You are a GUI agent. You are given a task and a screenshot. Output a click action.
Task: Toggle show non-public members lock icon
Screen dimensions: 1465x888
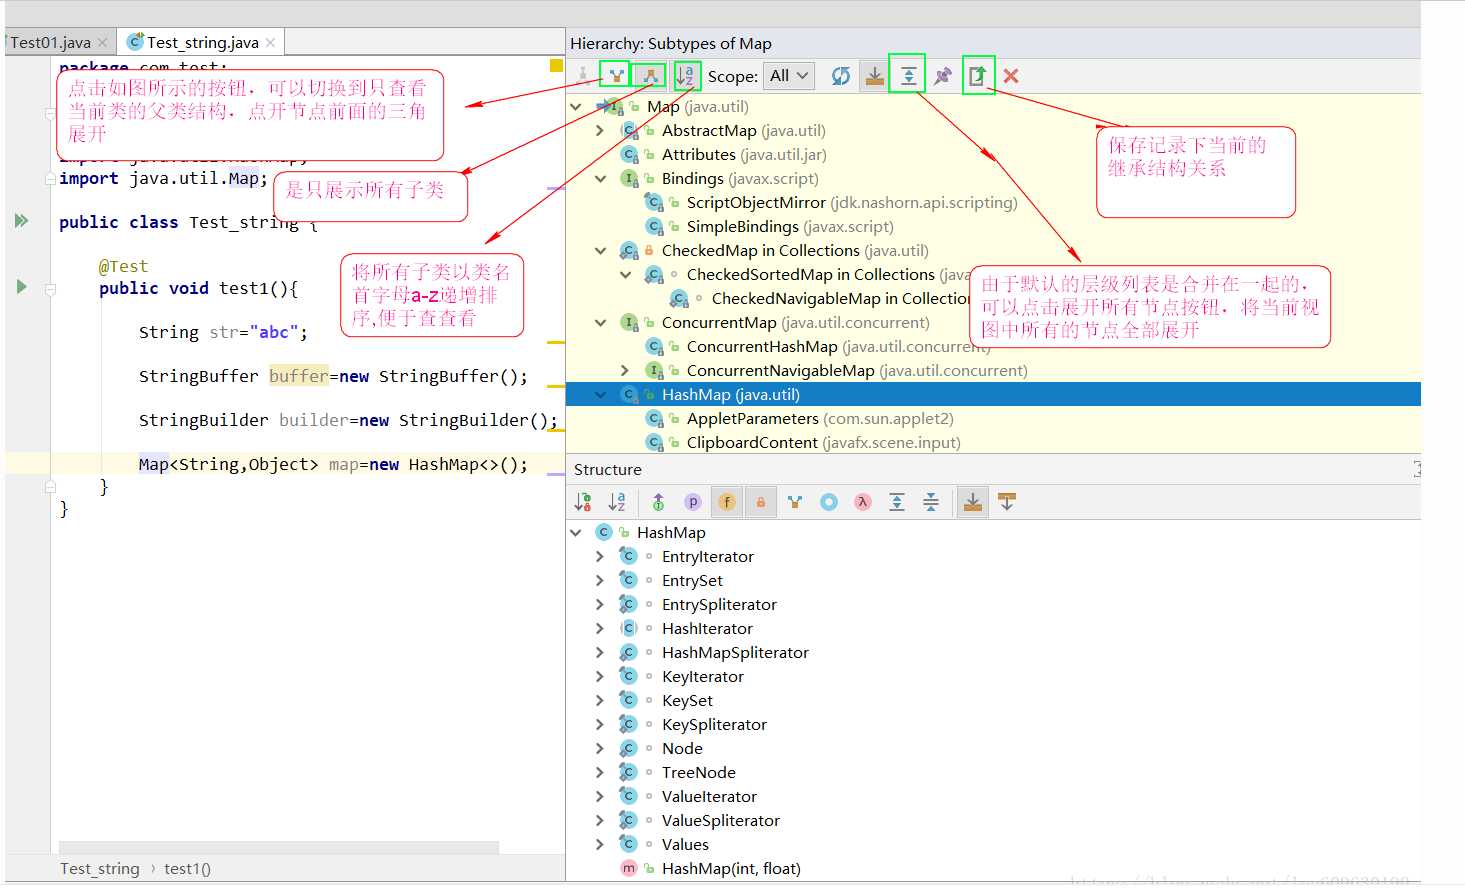point(761,502)
